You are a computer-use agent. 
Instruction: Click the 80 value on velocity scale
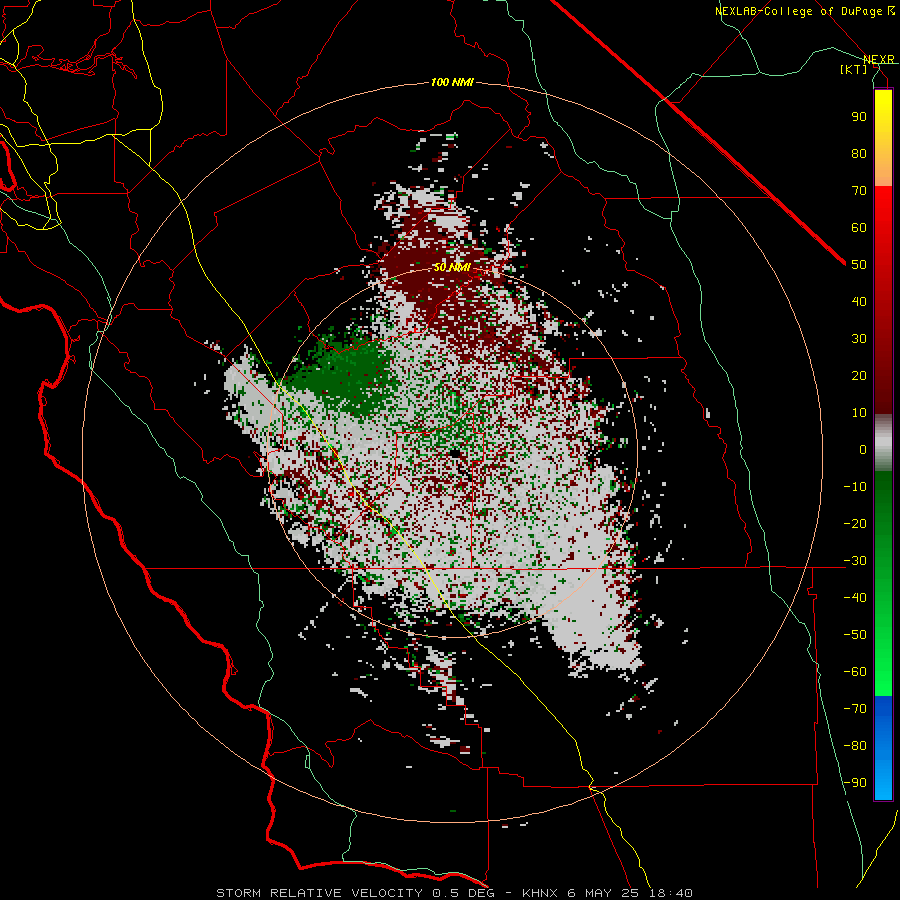coord(859,153)
